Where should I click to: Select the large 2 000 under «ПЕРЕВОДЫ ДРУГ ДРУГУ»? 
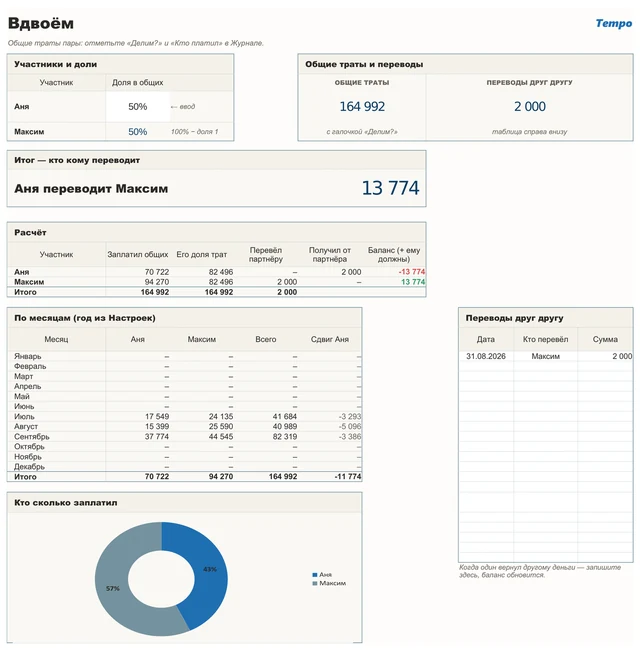[530, 107]
